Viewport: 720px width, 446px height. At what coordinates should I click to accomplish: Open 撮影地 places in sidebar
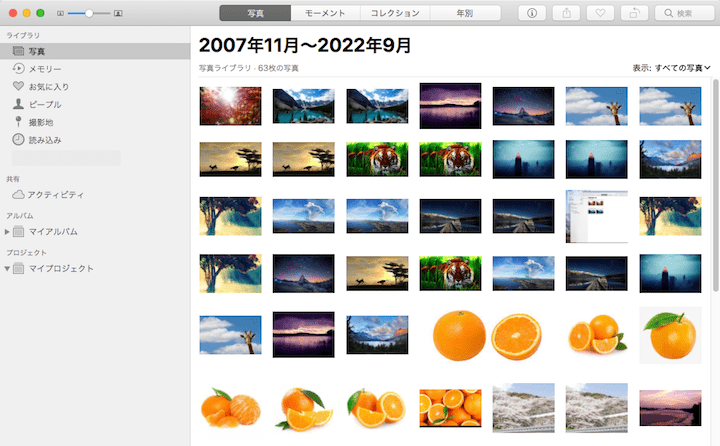[41, 122]
